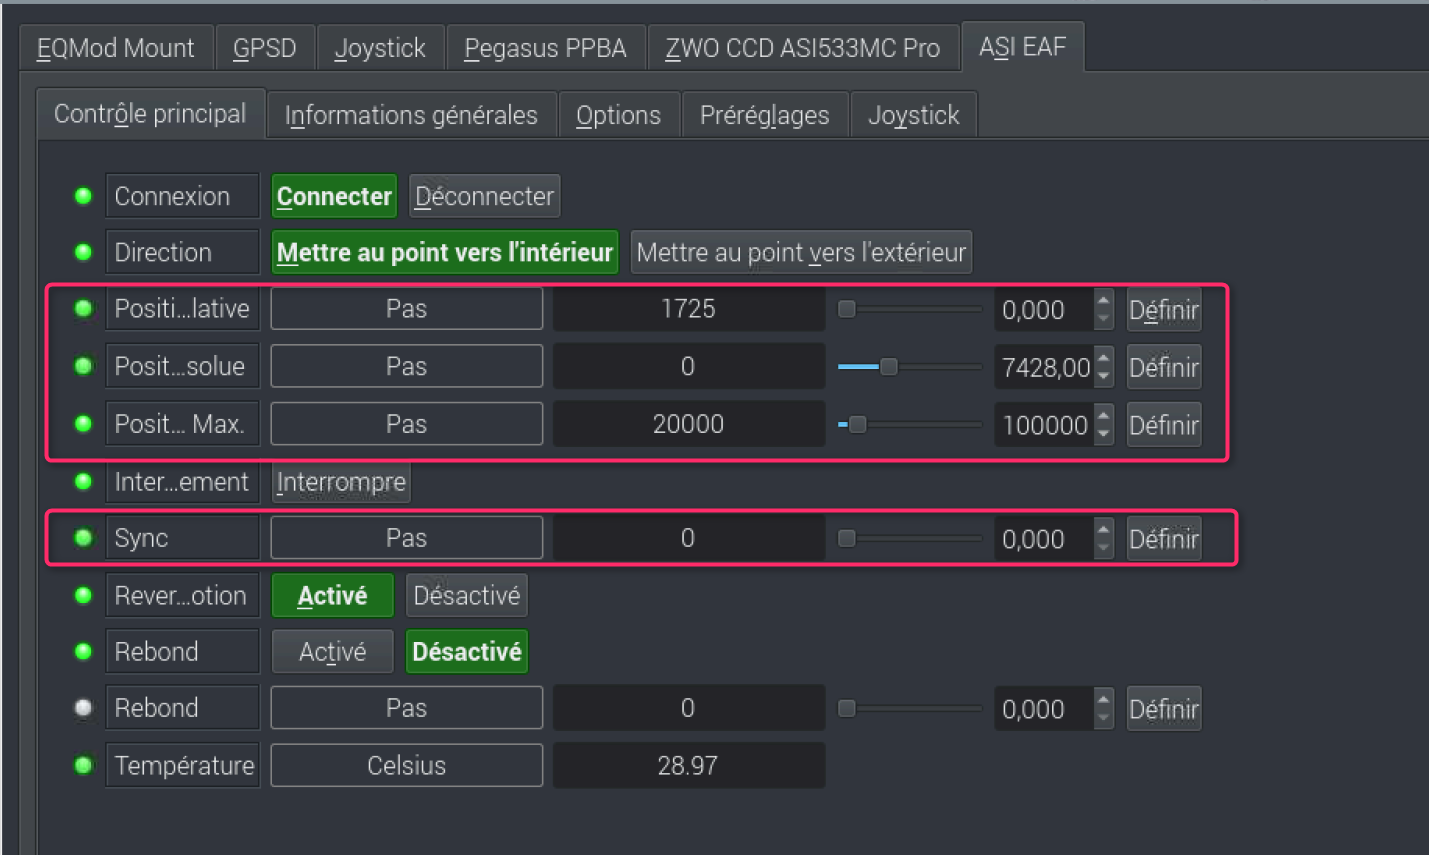Disable reverse motion with Désactivé
This screenshot has width=1429, height=855.
pos(466,596)
